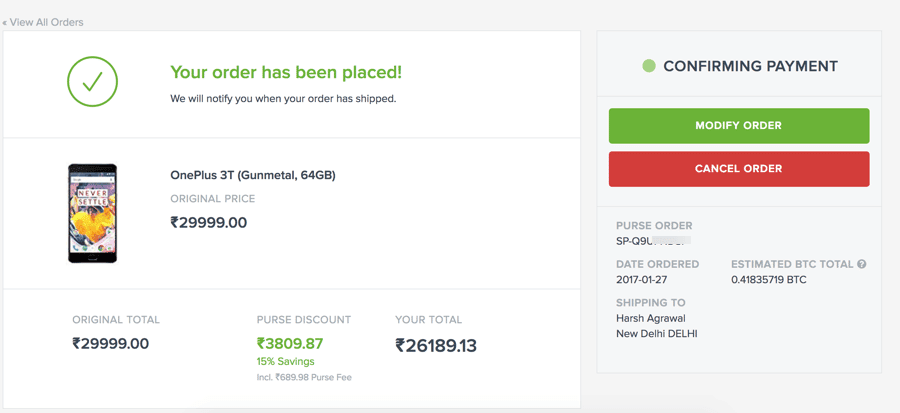This screenshot has height=413, width=900.
Task: Click the 15% Savings text
Action: pos(286,361)
